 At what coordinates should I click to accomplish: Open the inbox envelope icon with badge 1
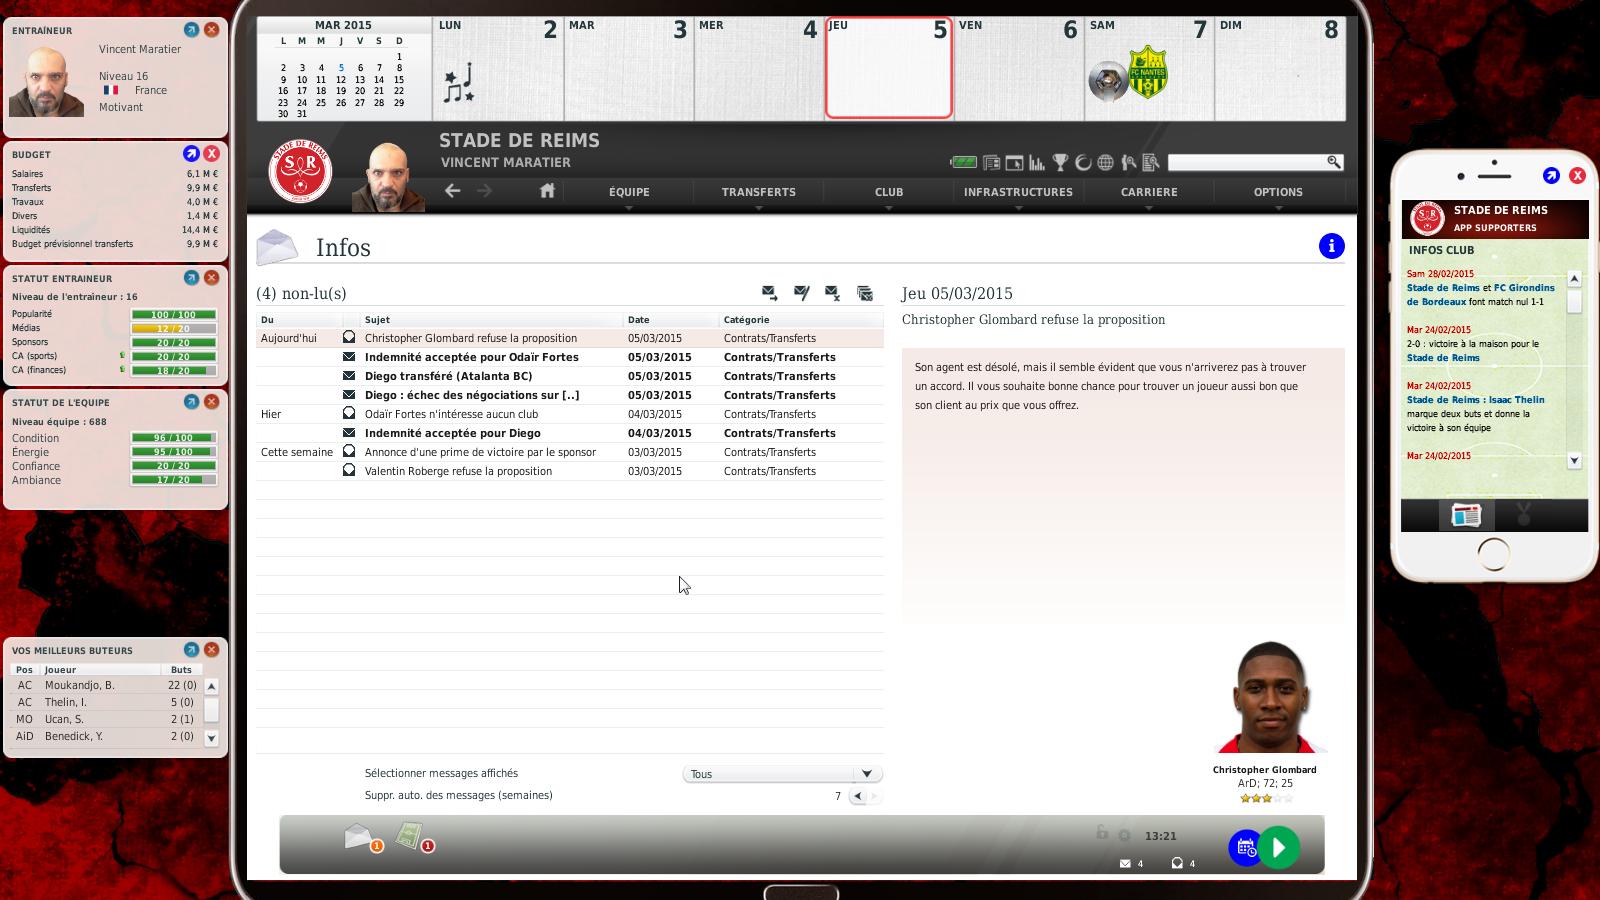362,838
